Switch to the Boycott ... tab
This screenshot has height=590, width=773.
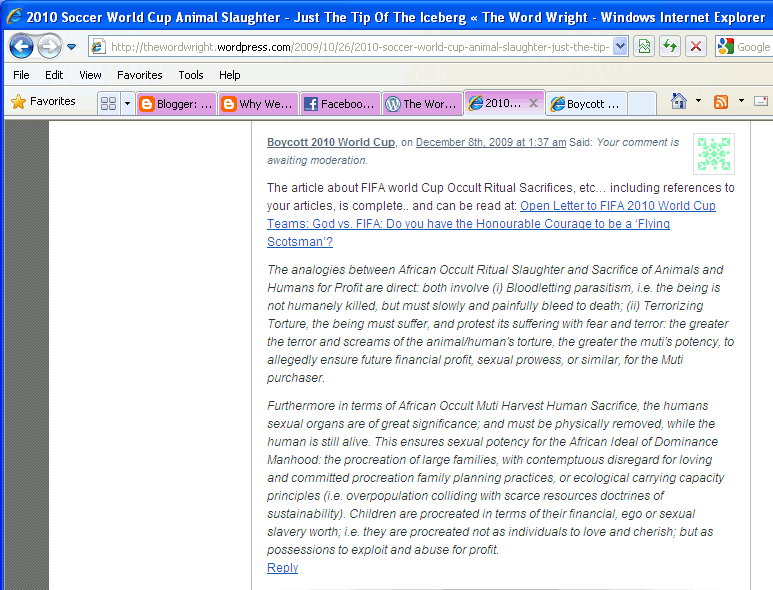tap(586, 104)
